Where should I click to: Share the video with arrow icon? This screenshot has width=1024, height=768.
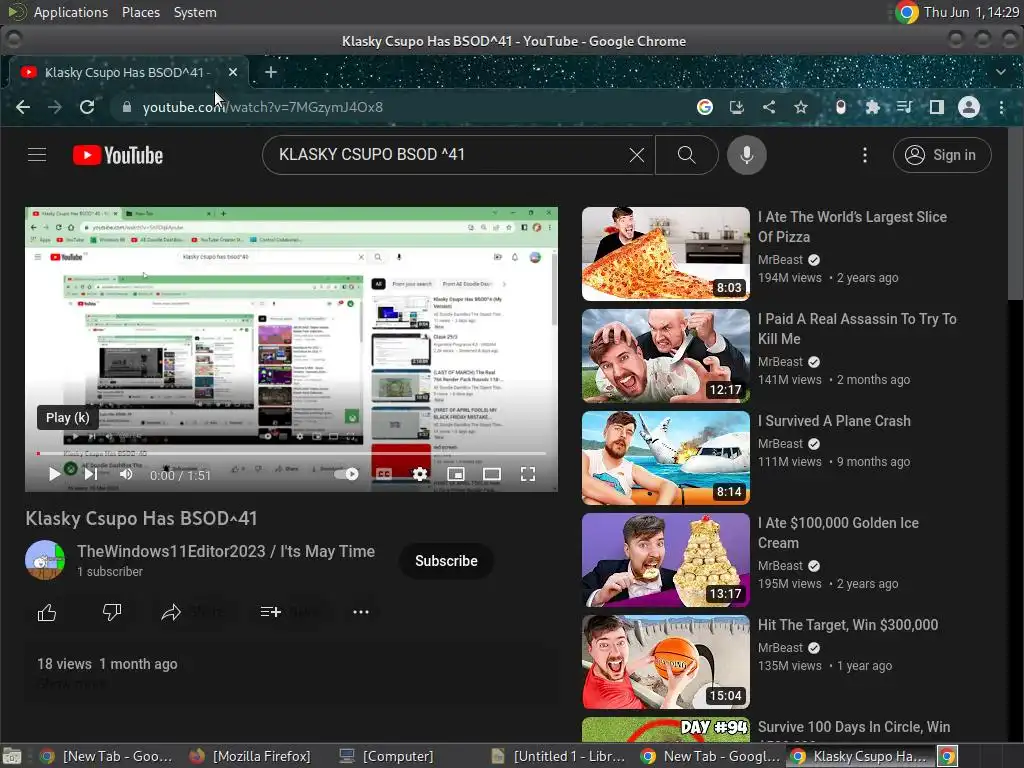(x=171, y=613)
